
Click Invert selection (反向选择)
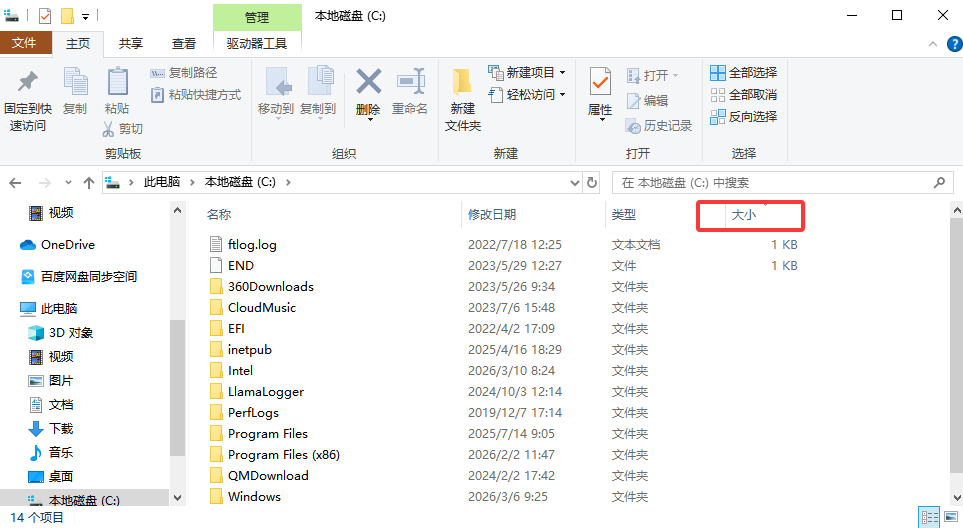[744, 117]
